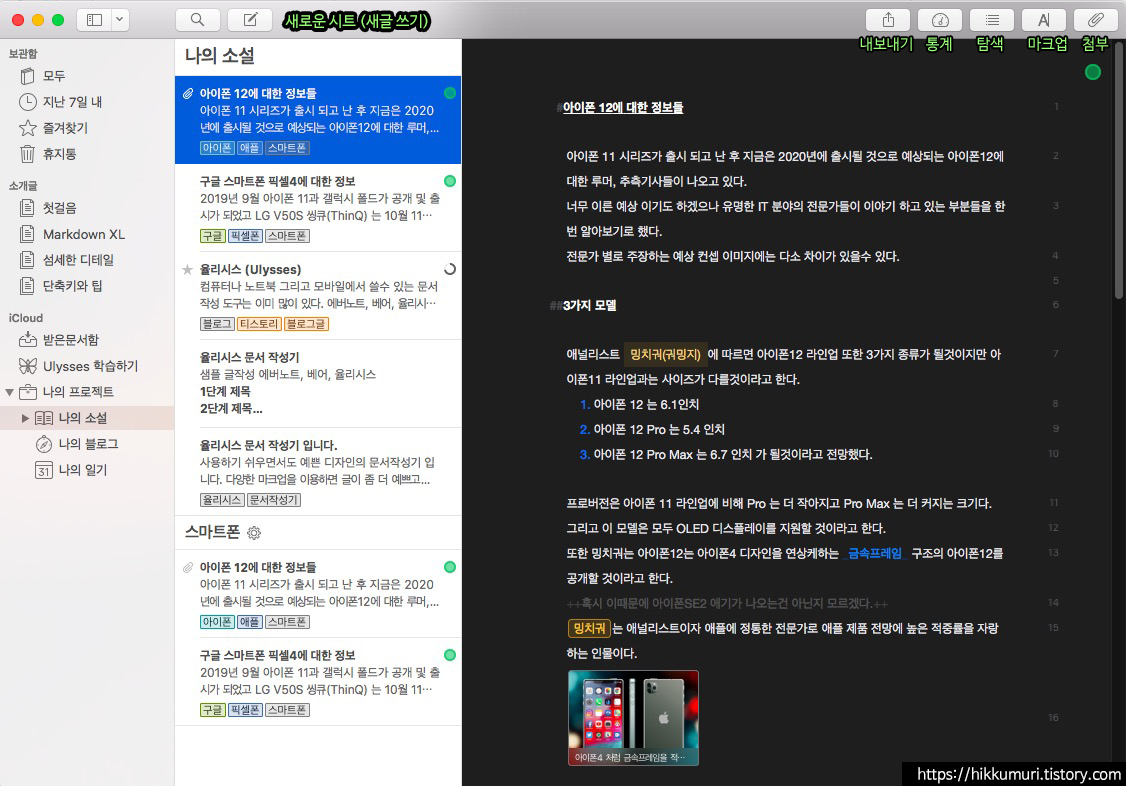Click the 블로그글 keyword tag
This screenshot has width=1126, height=786.
306,324
